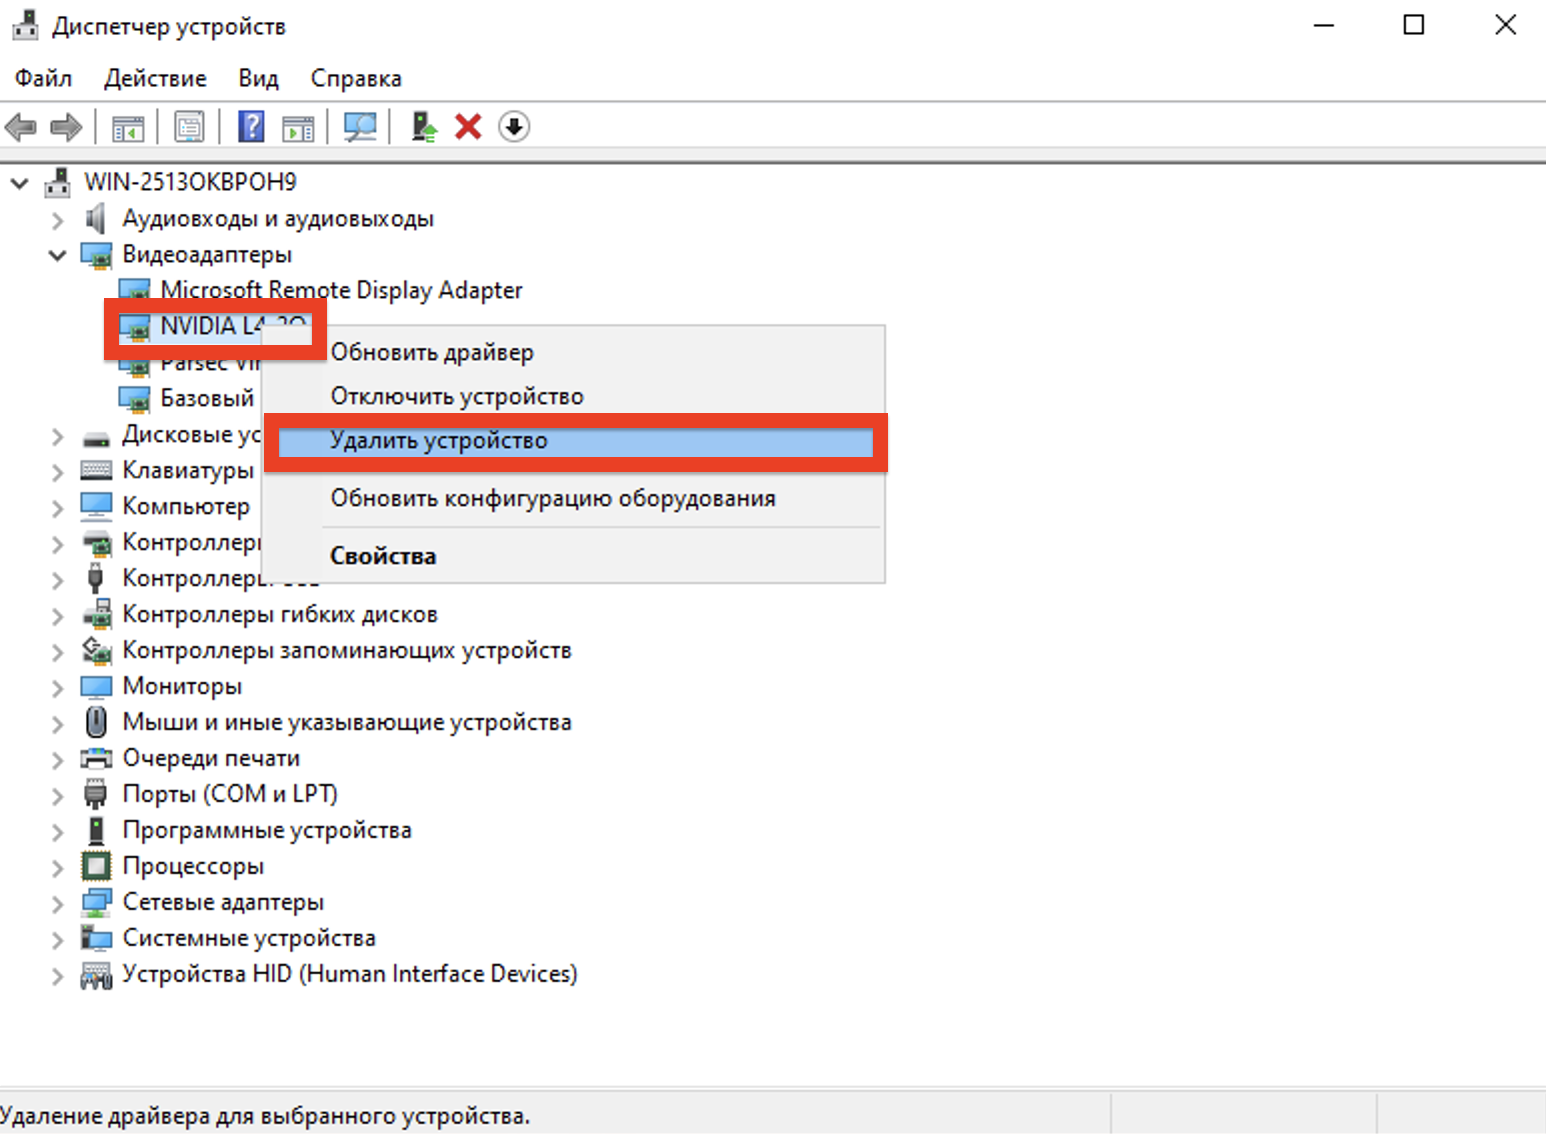
Task: Click the action pane toolbar icon
Action: [298, 127]
